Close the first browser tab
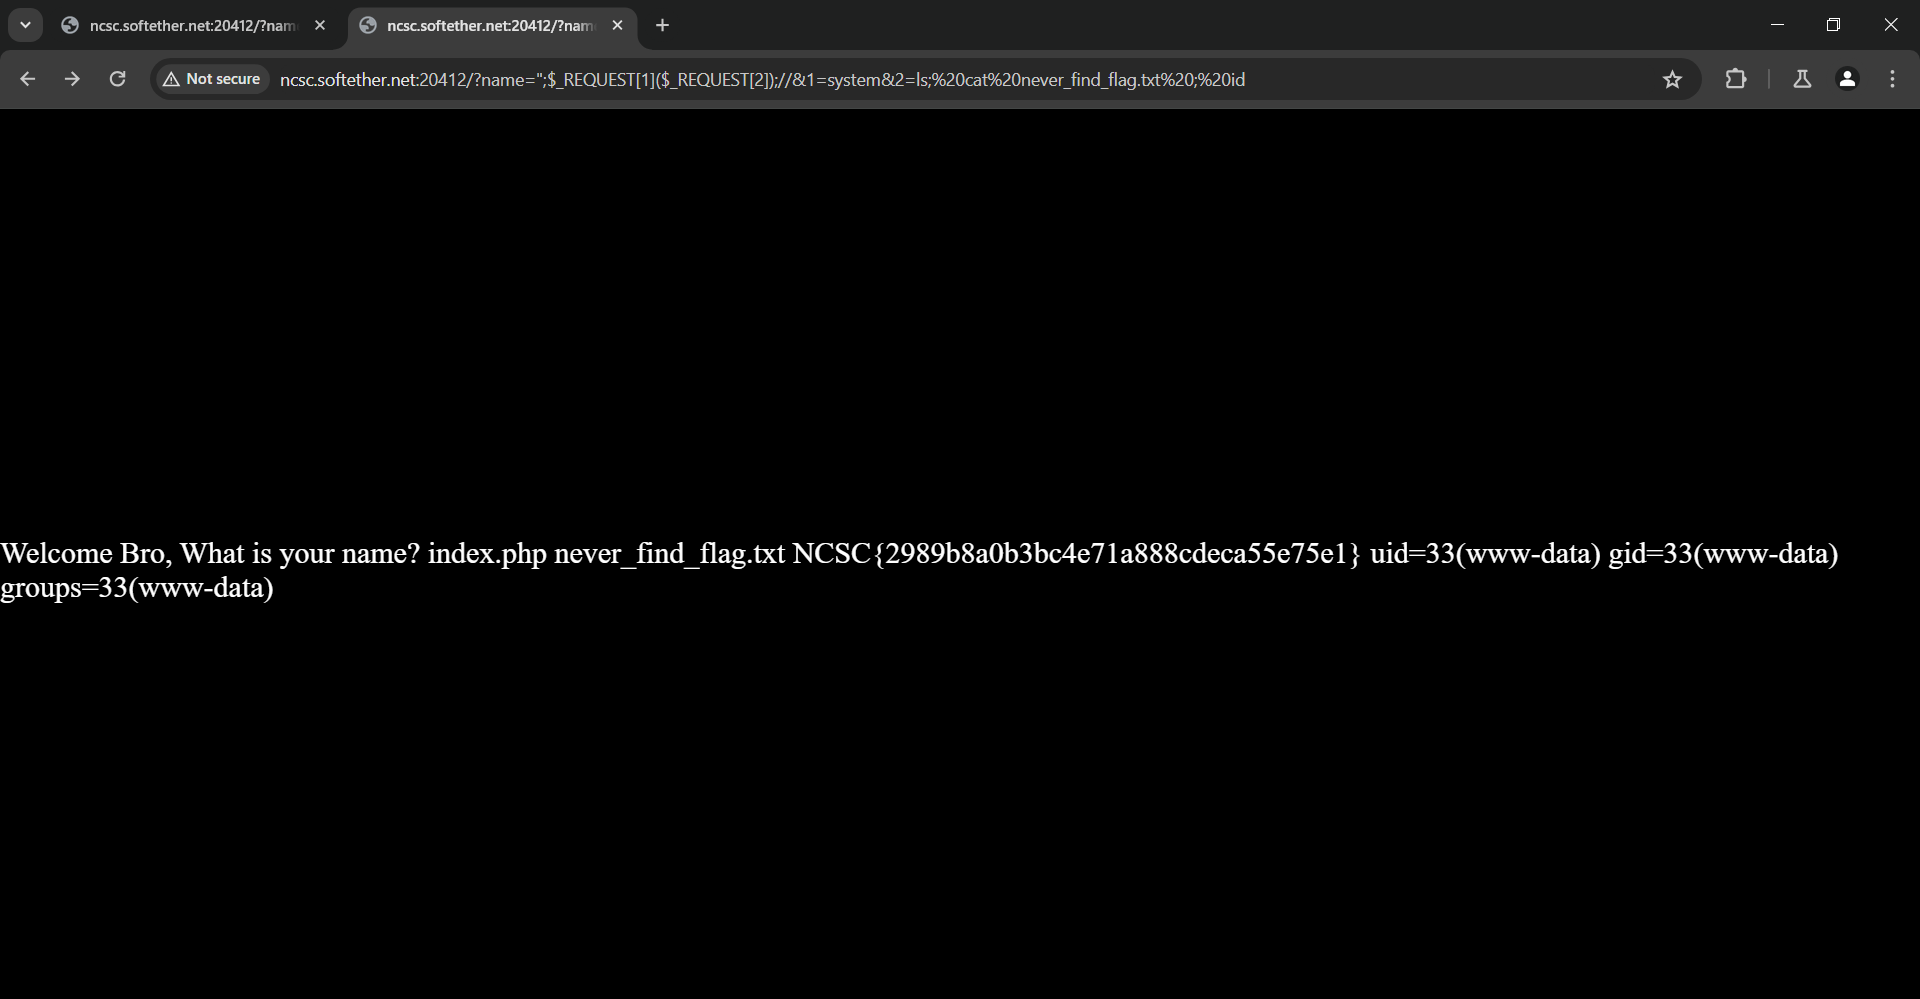This screenshot has height=999, width=1920. [x=319, y=25]
